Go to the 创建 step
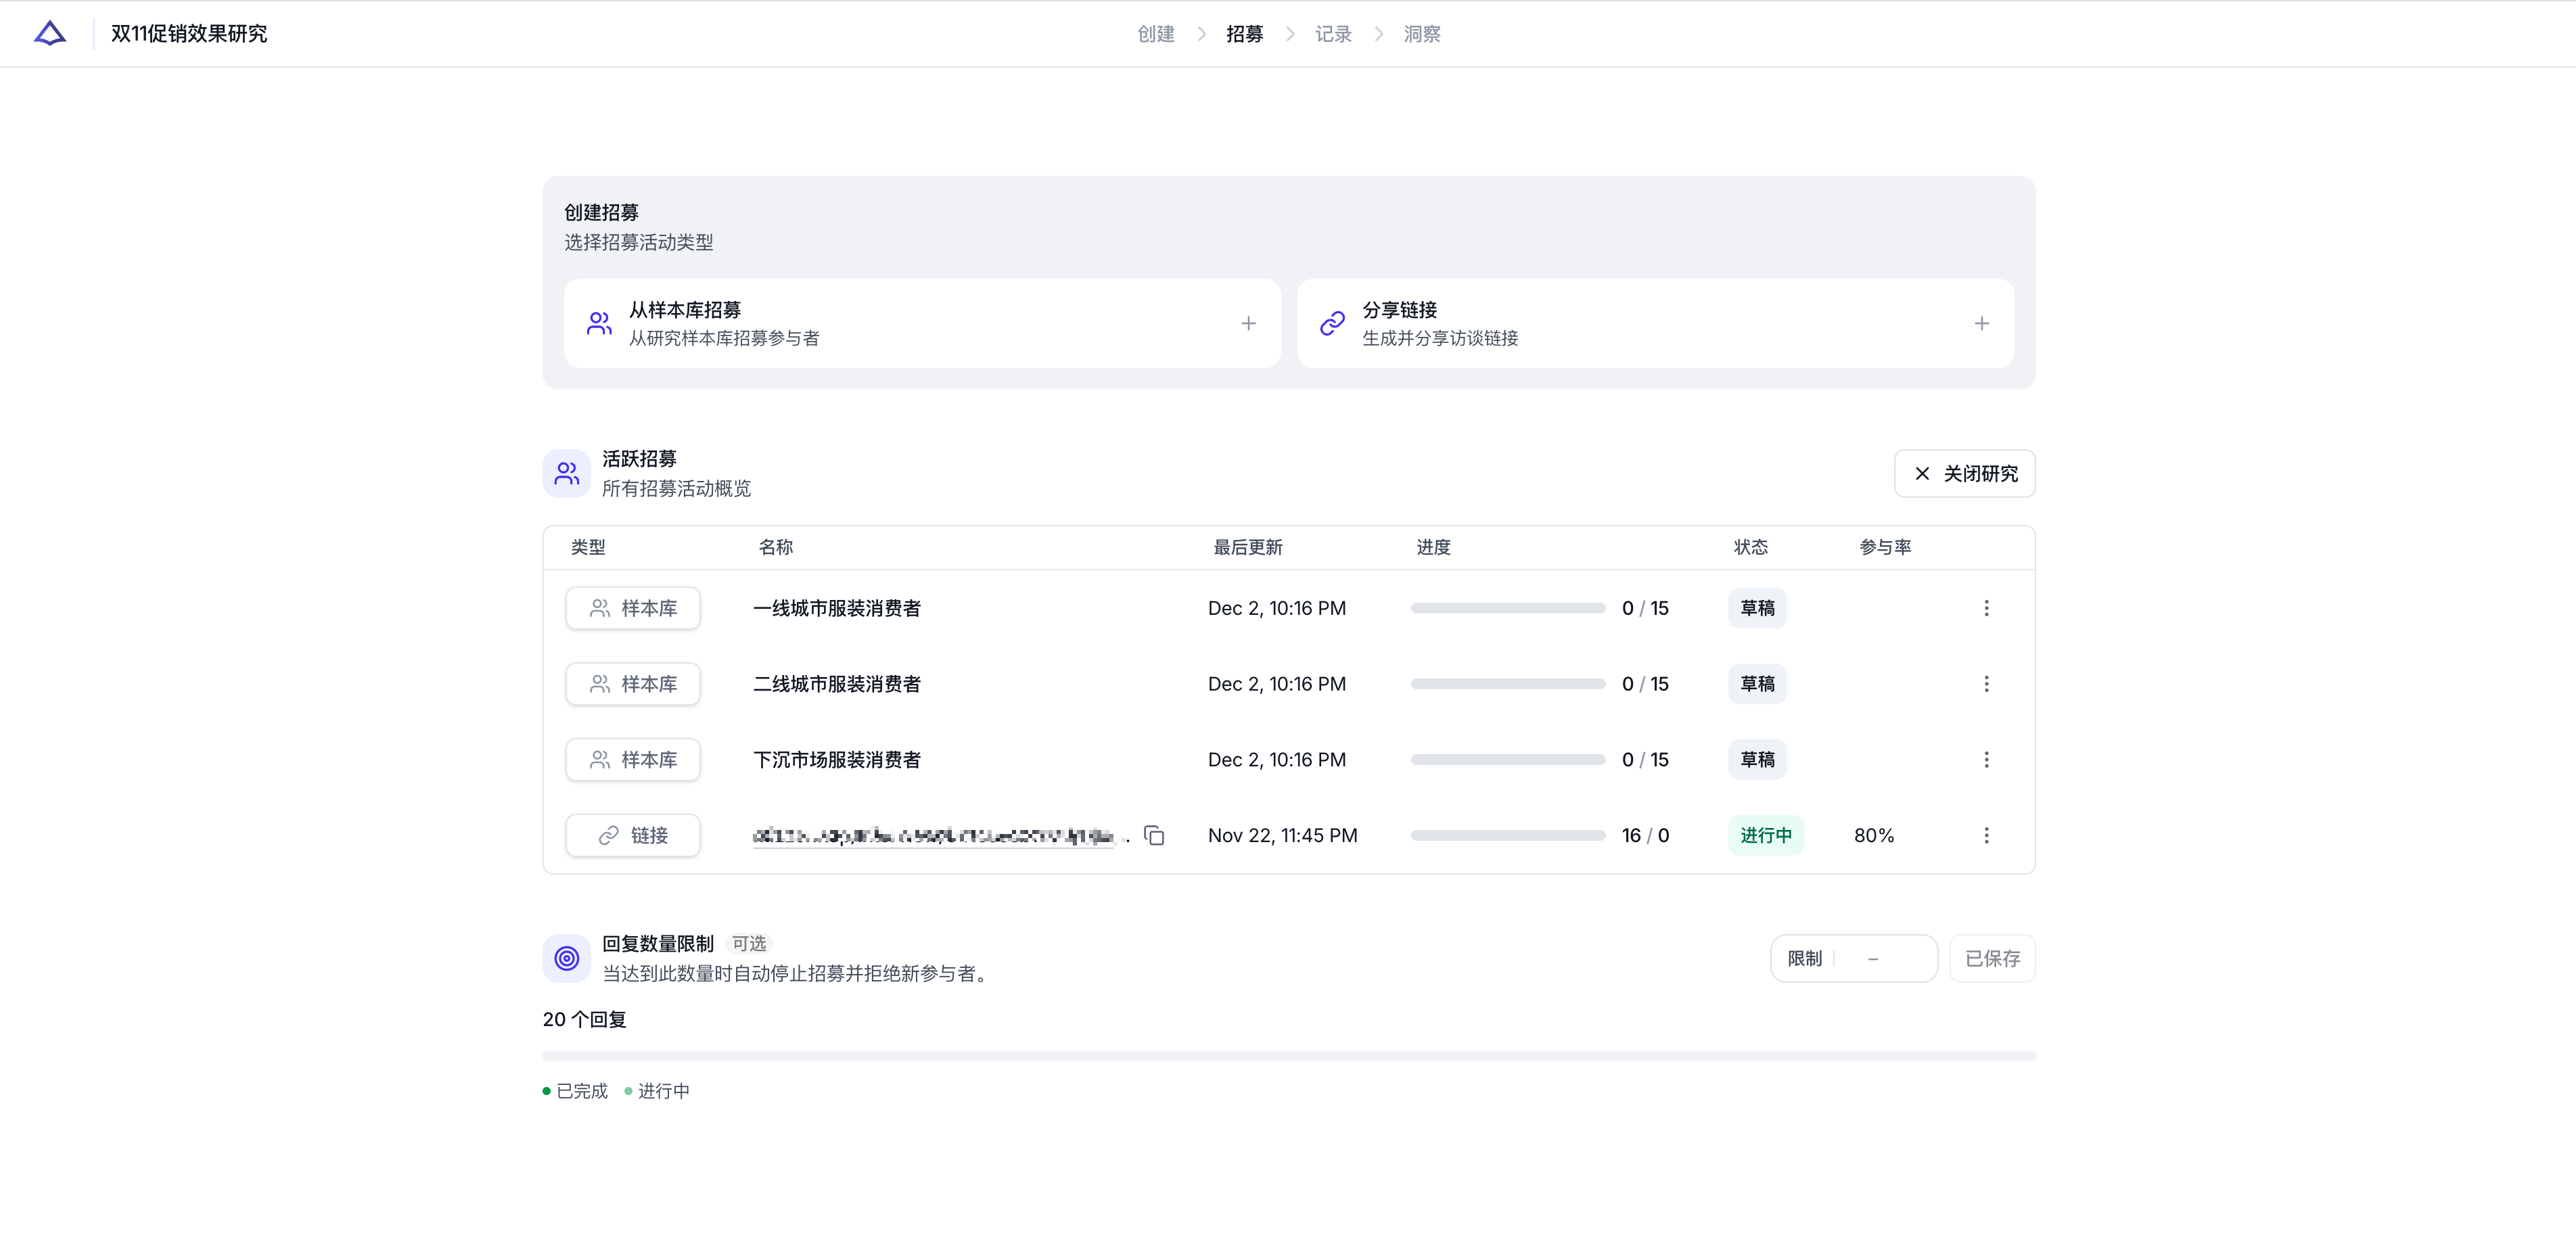 tap(1156, 34)
